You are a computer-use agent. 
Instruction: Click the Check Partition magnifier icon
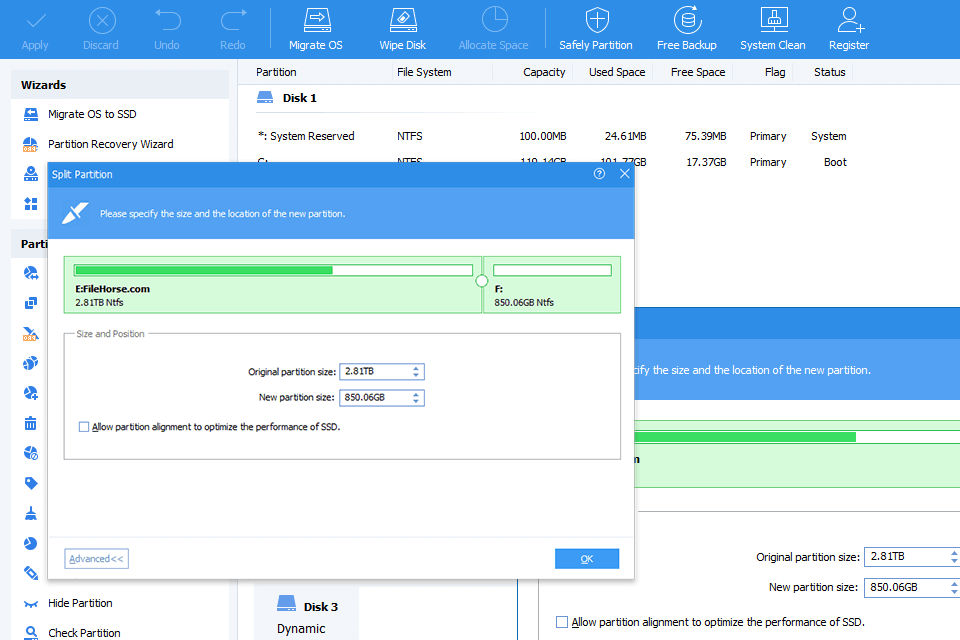(30, 631)
